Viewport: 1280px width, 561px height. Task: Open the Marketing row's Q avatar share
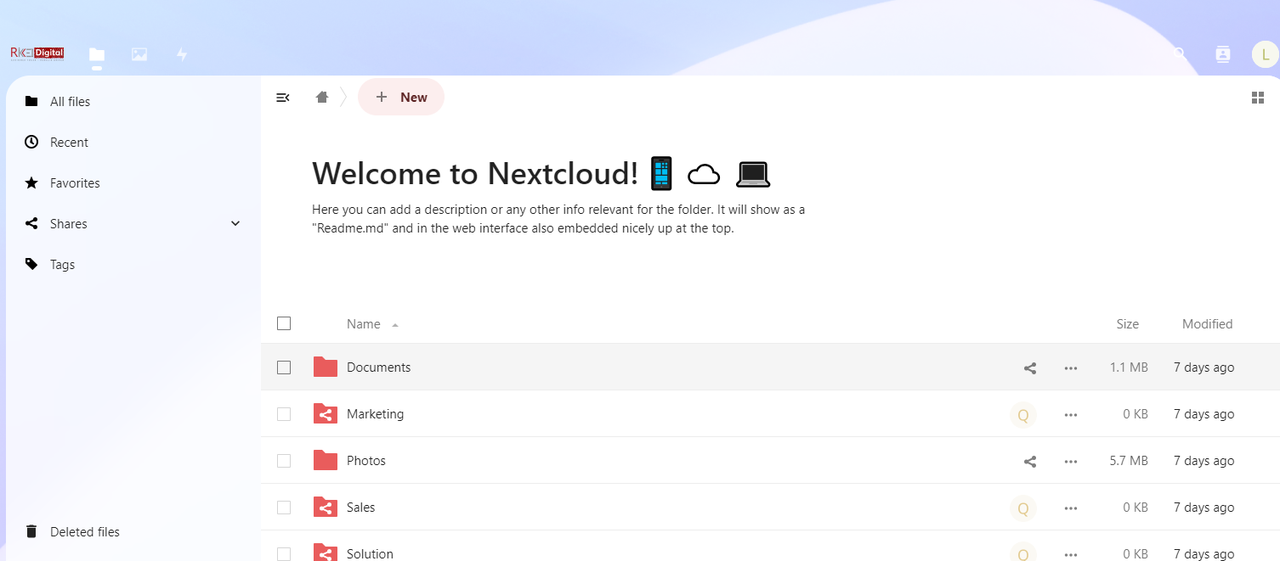(1023, 415)
